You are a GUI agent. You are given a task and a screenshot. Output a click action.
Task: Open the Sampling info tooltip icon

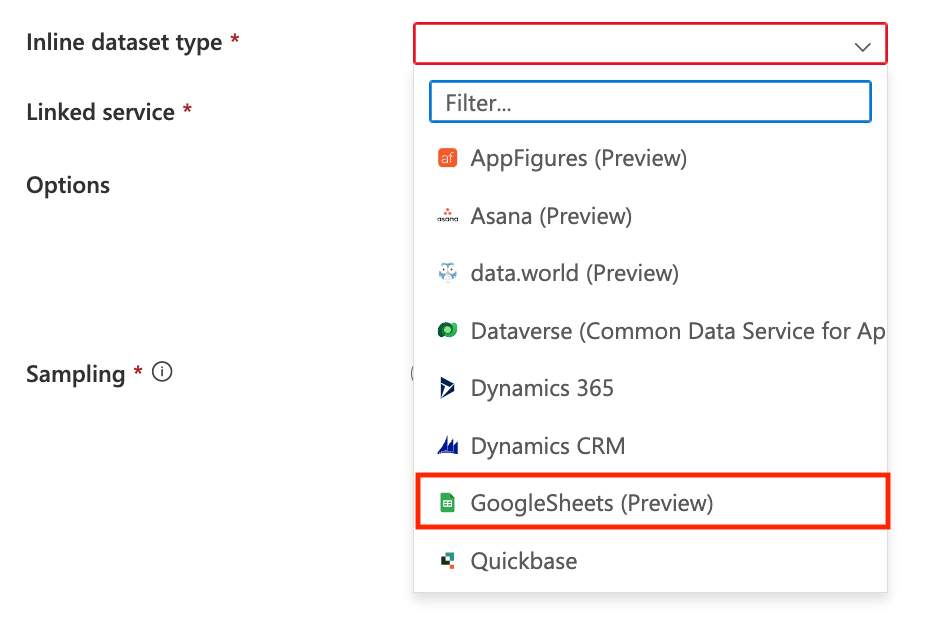[162, 372]
